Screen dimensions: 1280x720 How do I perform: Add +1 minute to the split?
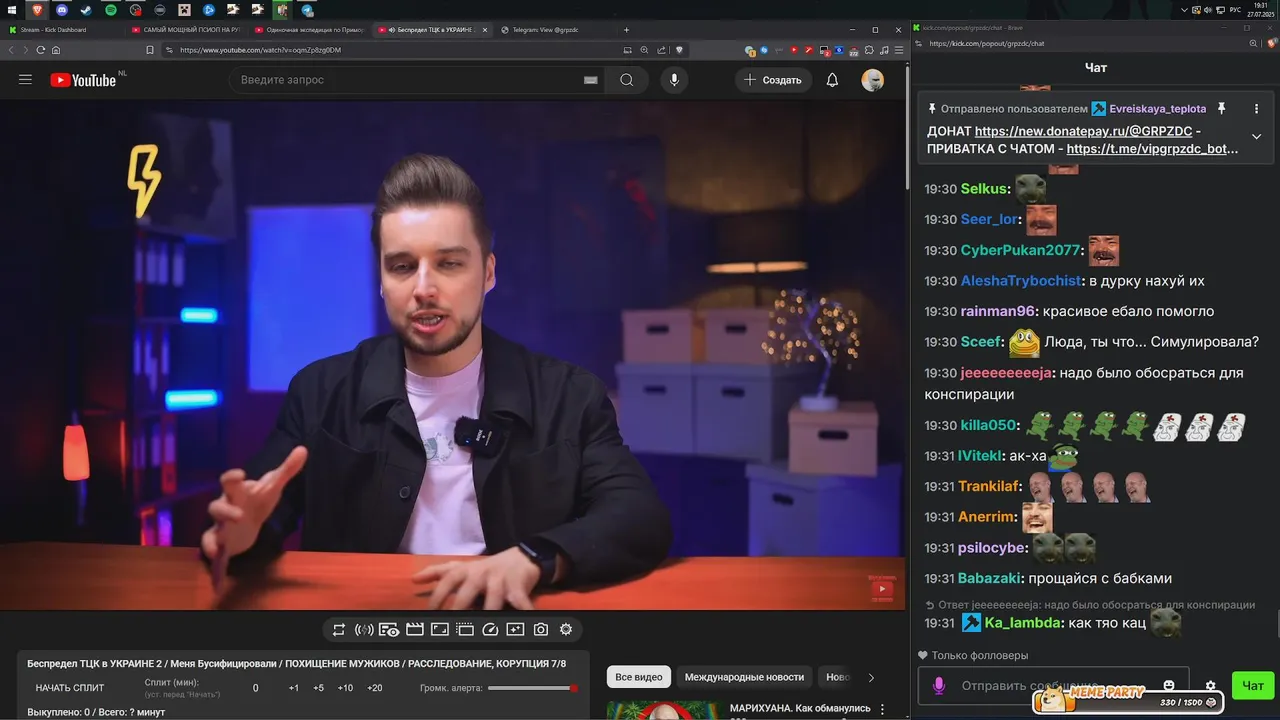tap(293, 688)
